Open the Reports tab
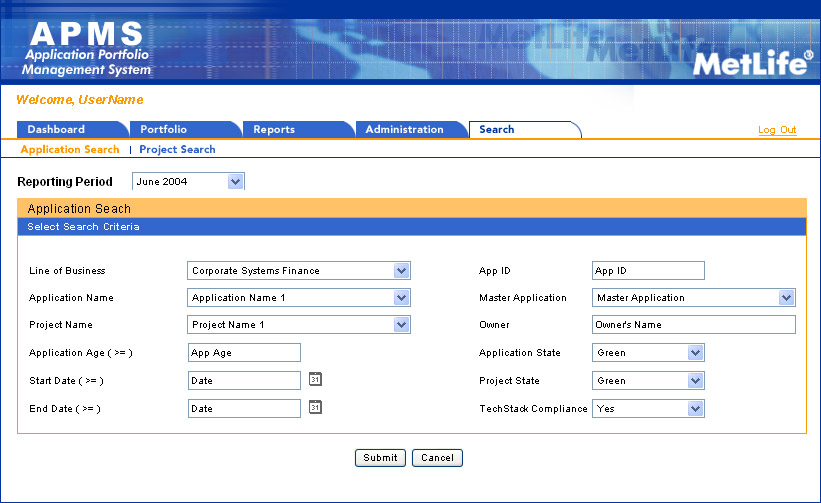 298,129
